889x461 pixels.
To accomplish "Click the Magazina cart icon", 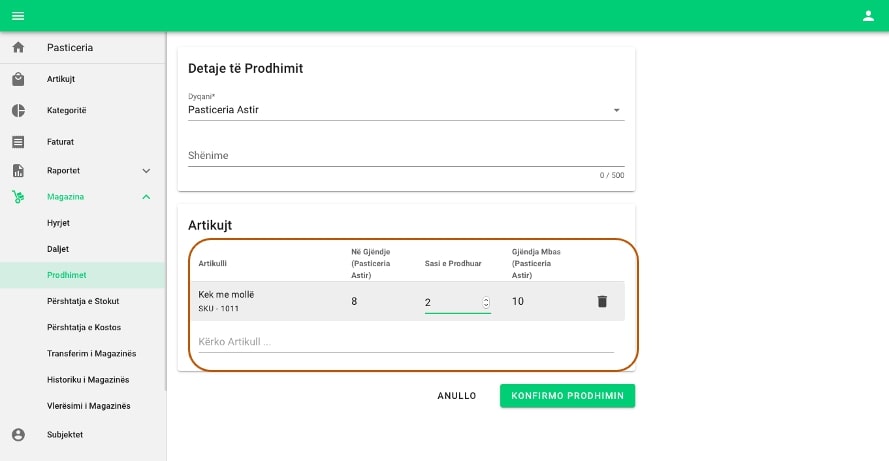I will (18, 197).
